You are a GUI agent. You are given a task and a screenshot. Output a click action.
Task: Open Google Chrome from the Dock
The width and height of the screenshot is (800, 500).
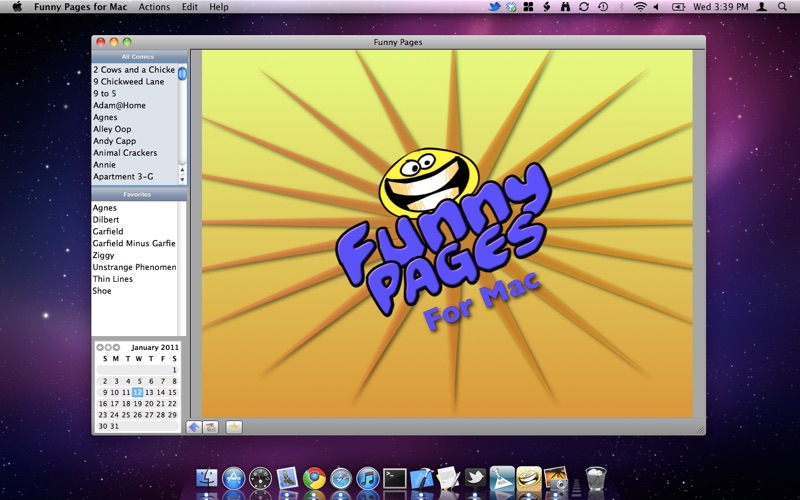click(x=314, y=480)
